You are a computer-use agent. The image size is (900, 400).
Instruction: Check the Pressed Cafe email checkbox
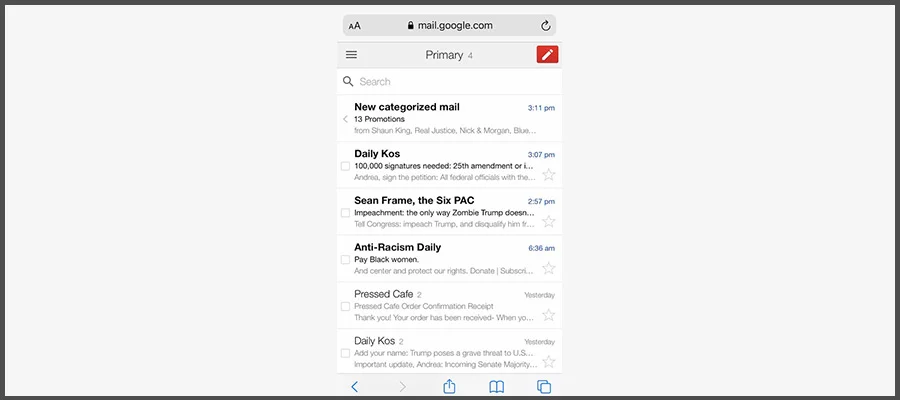[345, 306]
